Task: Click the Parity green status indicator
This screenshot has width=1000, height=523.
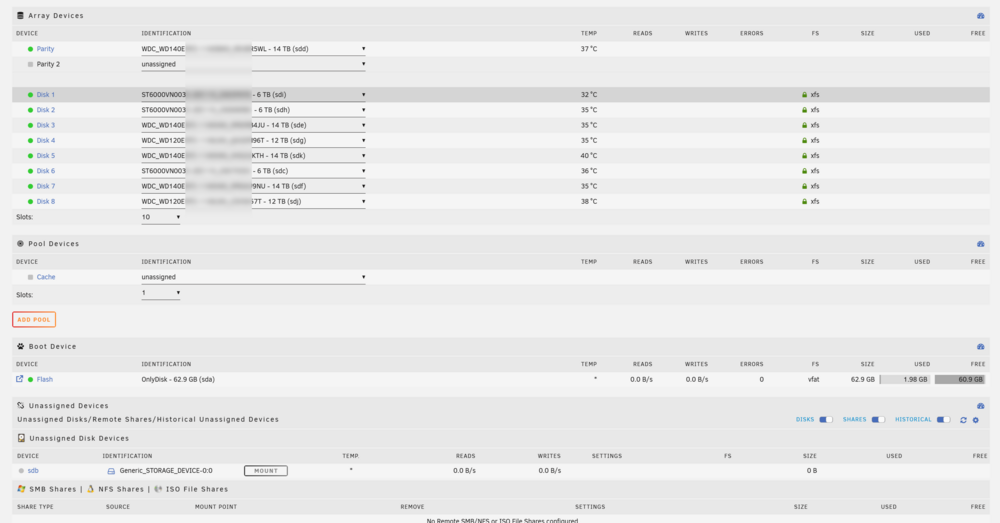Action: pos(30,49)
